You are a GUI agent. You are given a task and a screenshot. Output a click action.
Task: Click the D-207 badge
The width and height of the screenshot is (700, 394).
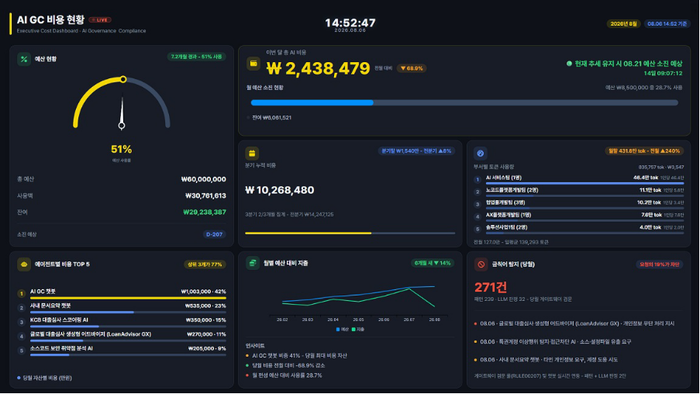pos(214,234)
